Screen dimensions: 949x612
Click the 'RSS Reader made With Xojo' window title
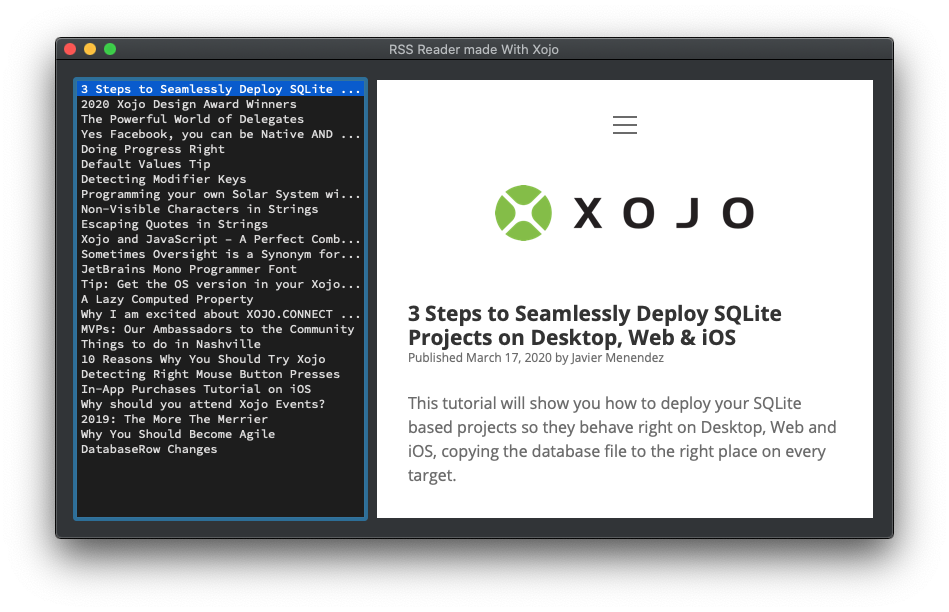pos(474,50)
